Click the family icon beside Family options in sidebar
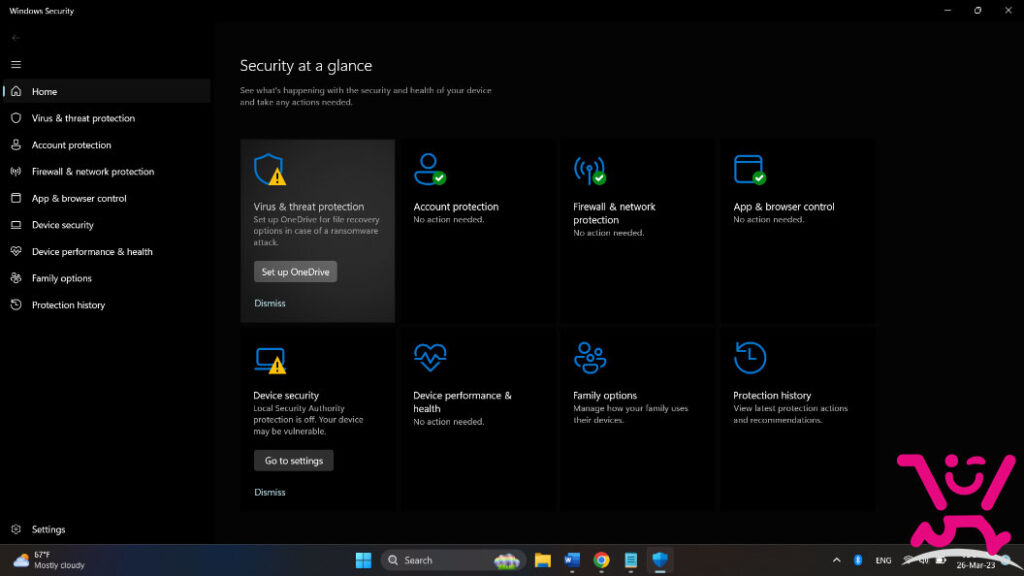1024x576 pixels. coord(16,278)
